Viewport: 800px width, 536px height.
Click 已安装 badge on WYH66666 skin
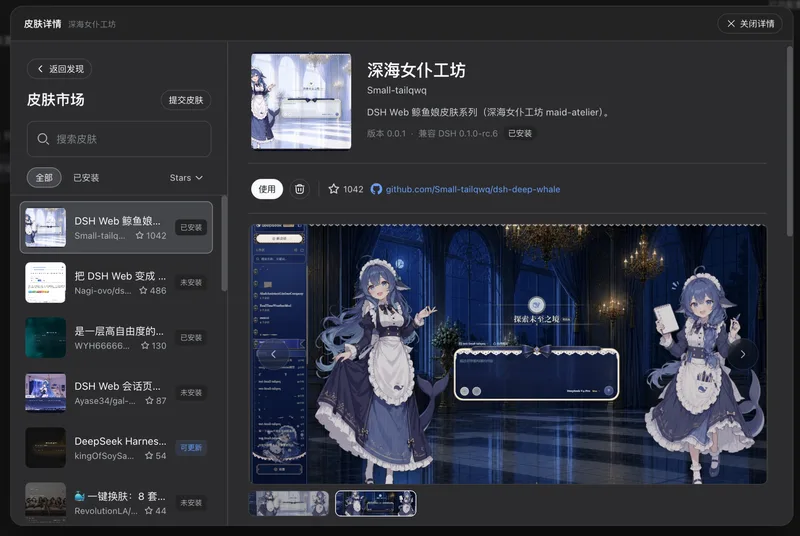[x=191, y=337]
